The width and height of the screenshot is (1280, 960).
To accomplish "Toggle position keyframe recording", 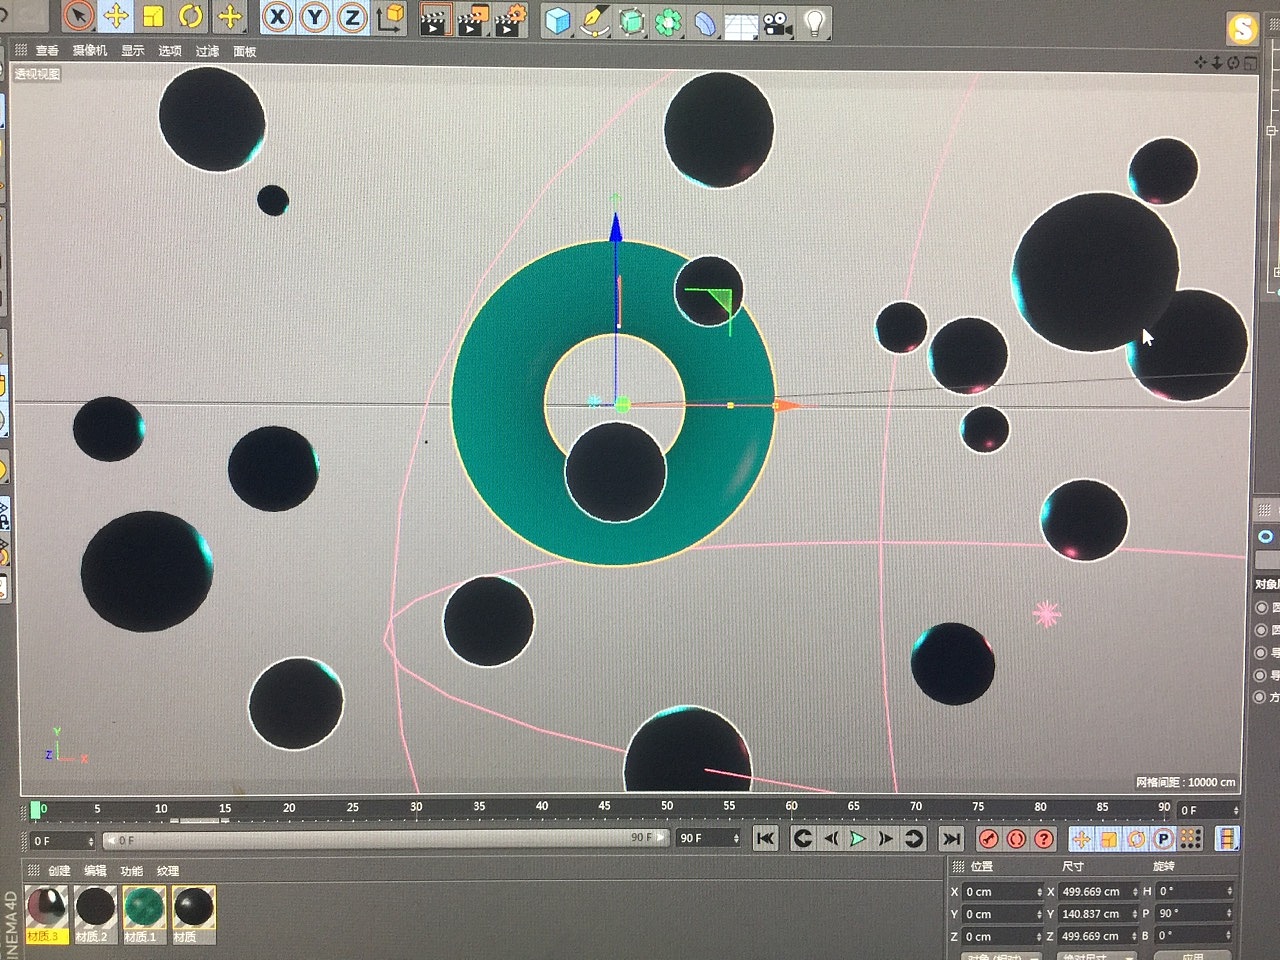I will pos(1081,838).
